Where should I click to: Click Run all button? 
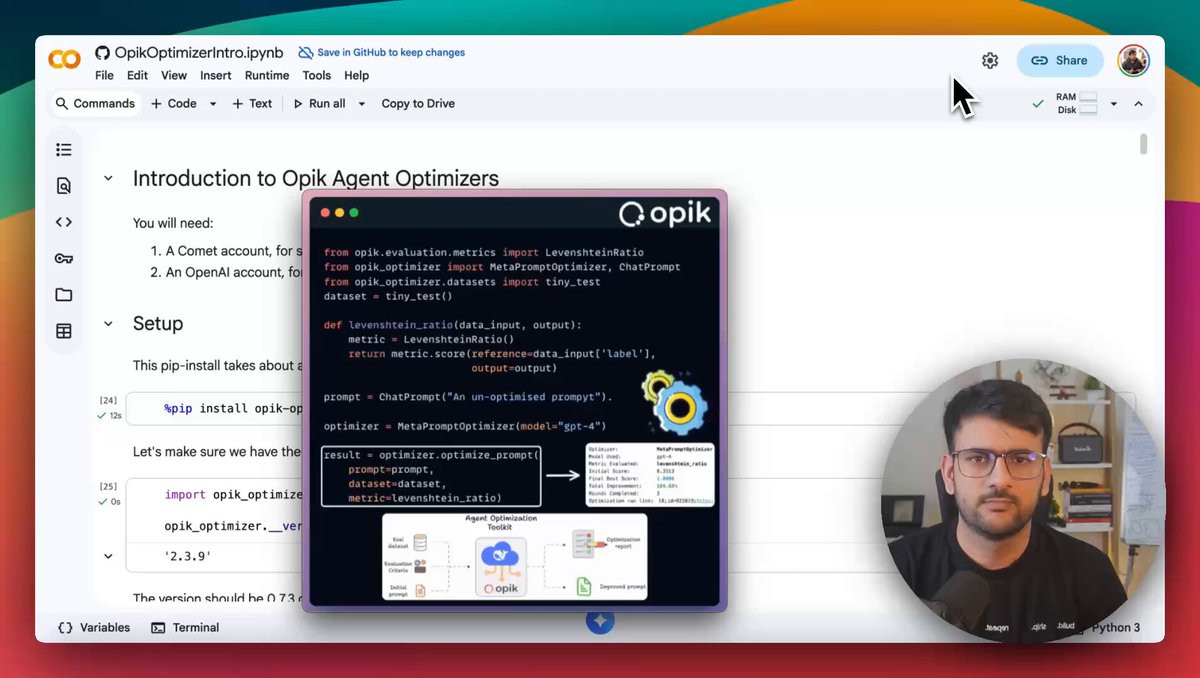pos(319,103)
